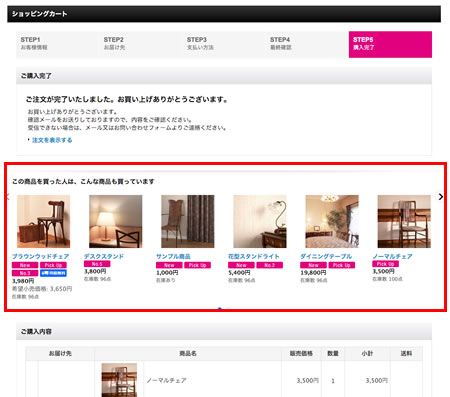This screenshot has height=397, width=450.
Task: Click the brown wood chair thumbnail
Action: click(x=43, y=221)
